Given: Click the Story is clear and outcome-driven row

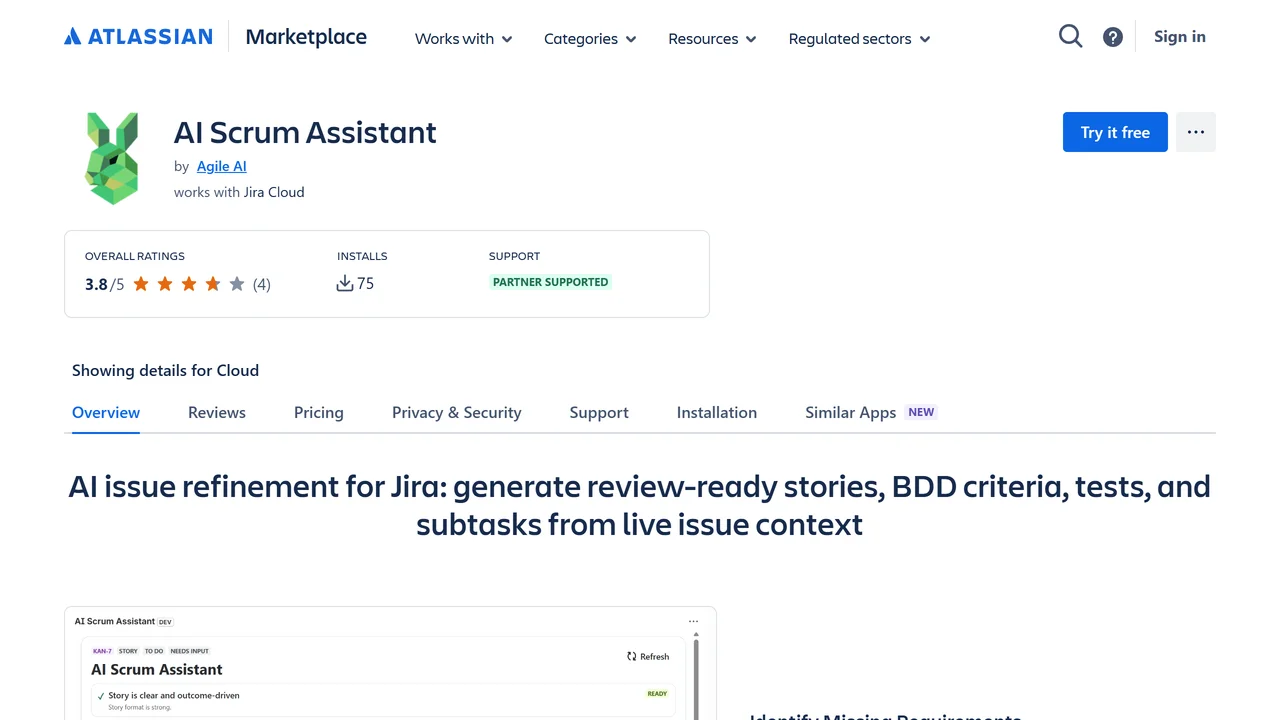Looking at the screenshot, I should [385, 701].
